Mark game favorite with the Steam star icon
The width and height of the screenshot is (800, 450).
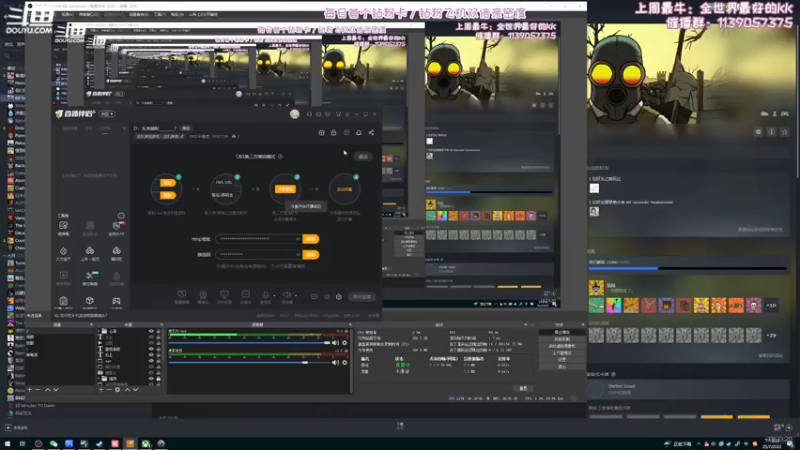coord(785,132)
